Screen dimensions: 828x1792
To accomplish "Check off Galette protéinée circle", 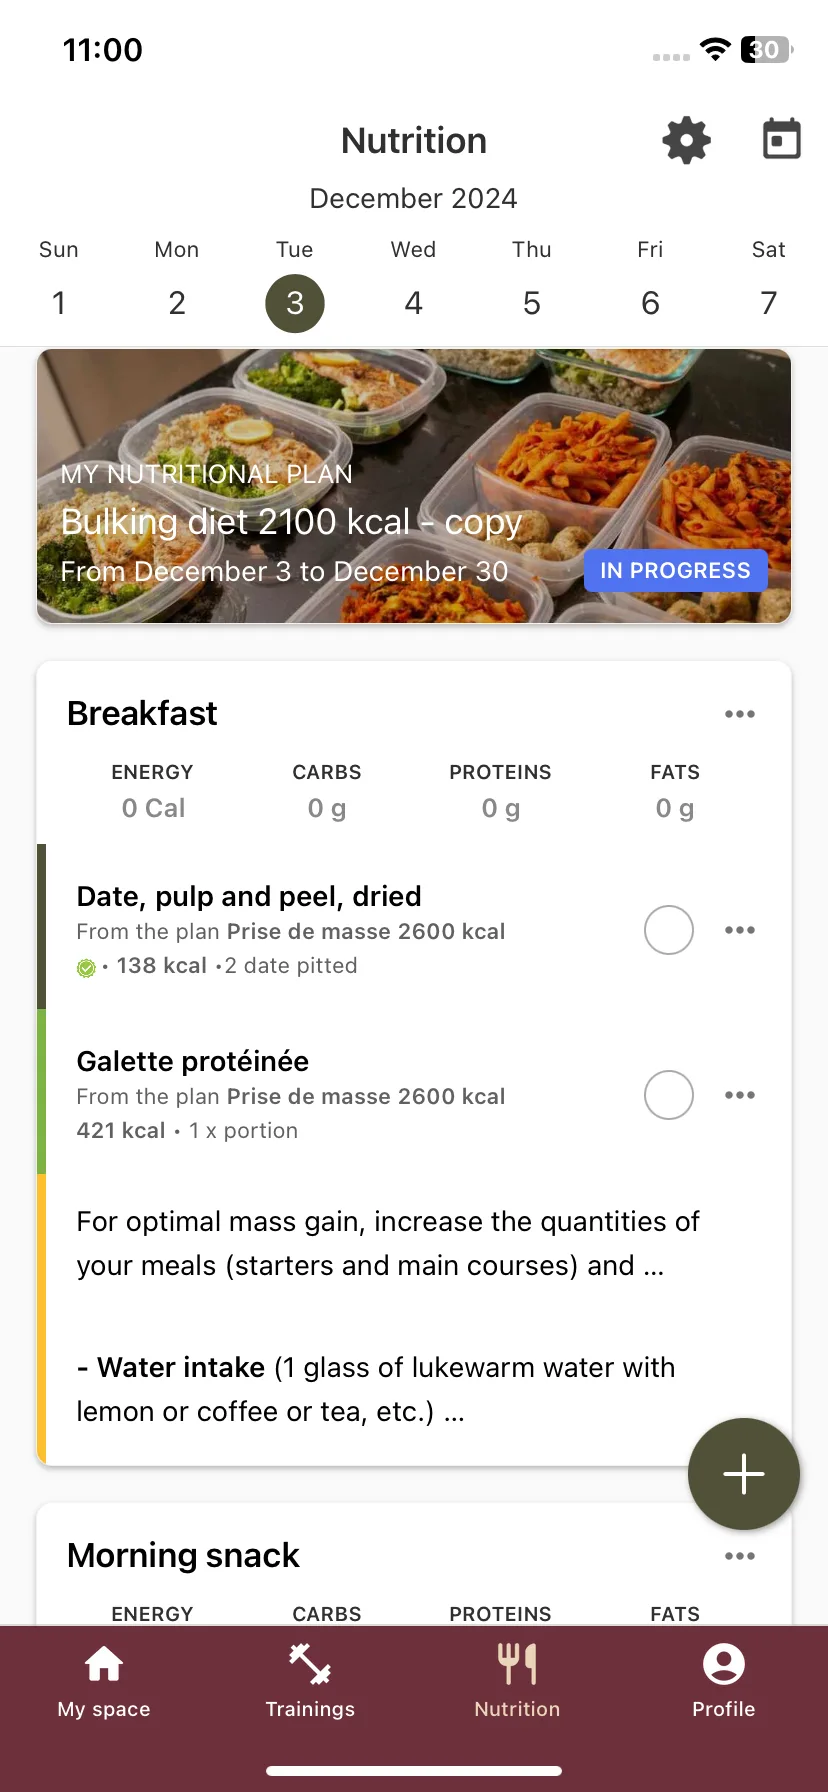I will 669,1095.
